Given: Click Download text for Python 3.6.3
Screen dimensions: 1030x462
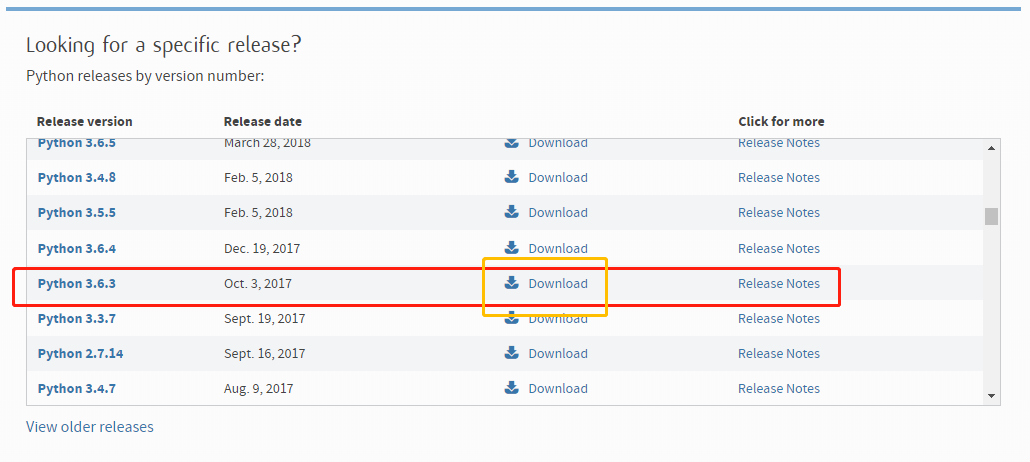Looking at the screenshot, I should pos(558,283).
